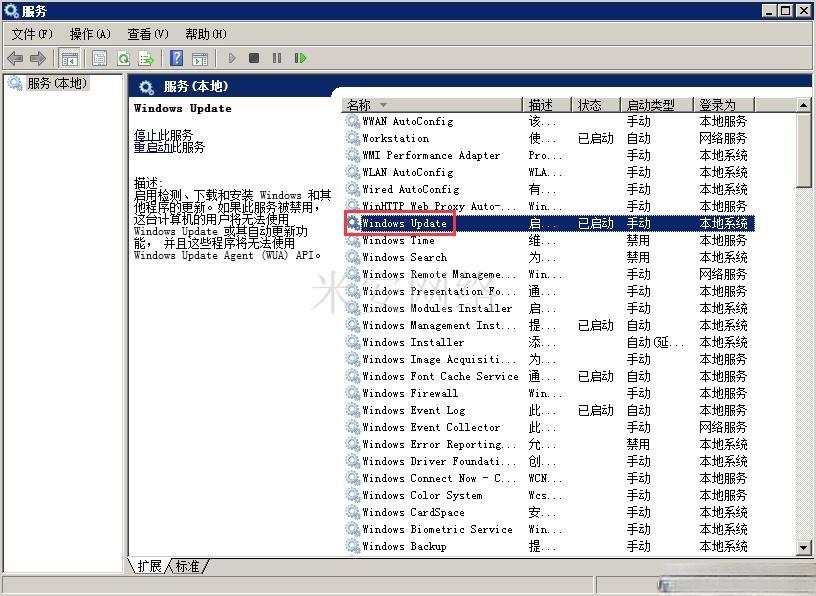Sort by the 名称 column header
816x596 pixels.
(432, 105)
